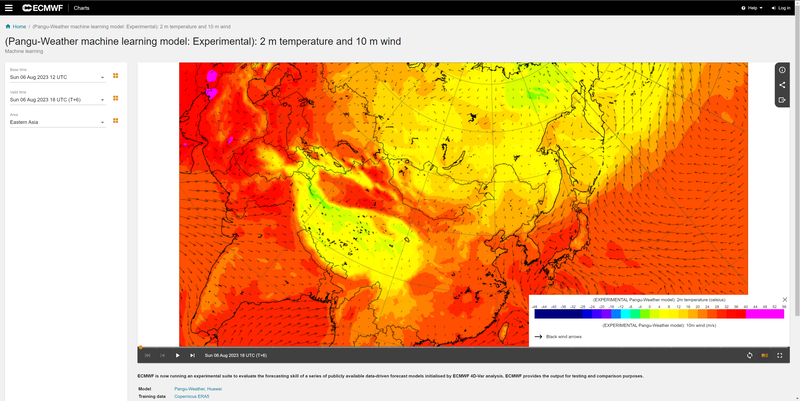The image size is (800, 401).
Task: Close the temperature legend panel
Action: pos(784,300)
